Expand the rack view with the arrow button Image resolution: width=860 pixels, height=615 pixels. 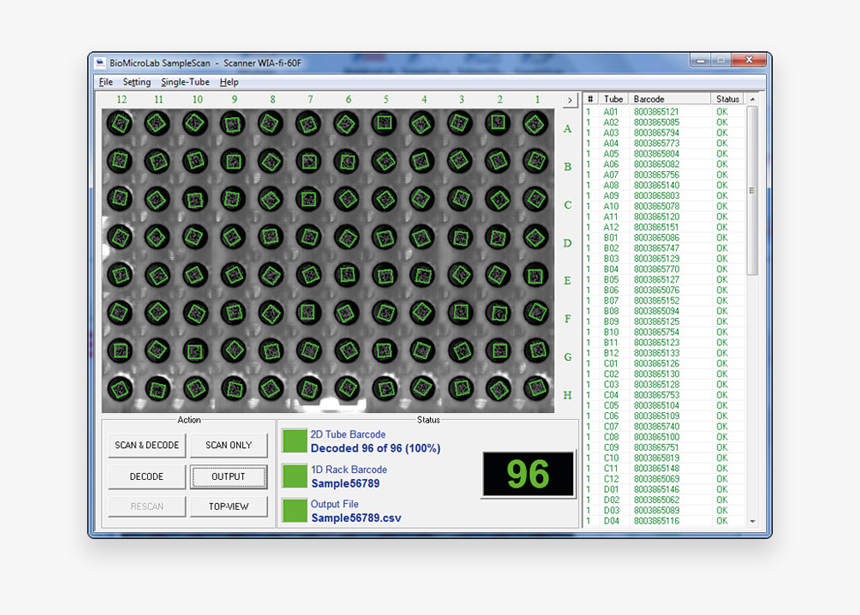click(570, 100)
